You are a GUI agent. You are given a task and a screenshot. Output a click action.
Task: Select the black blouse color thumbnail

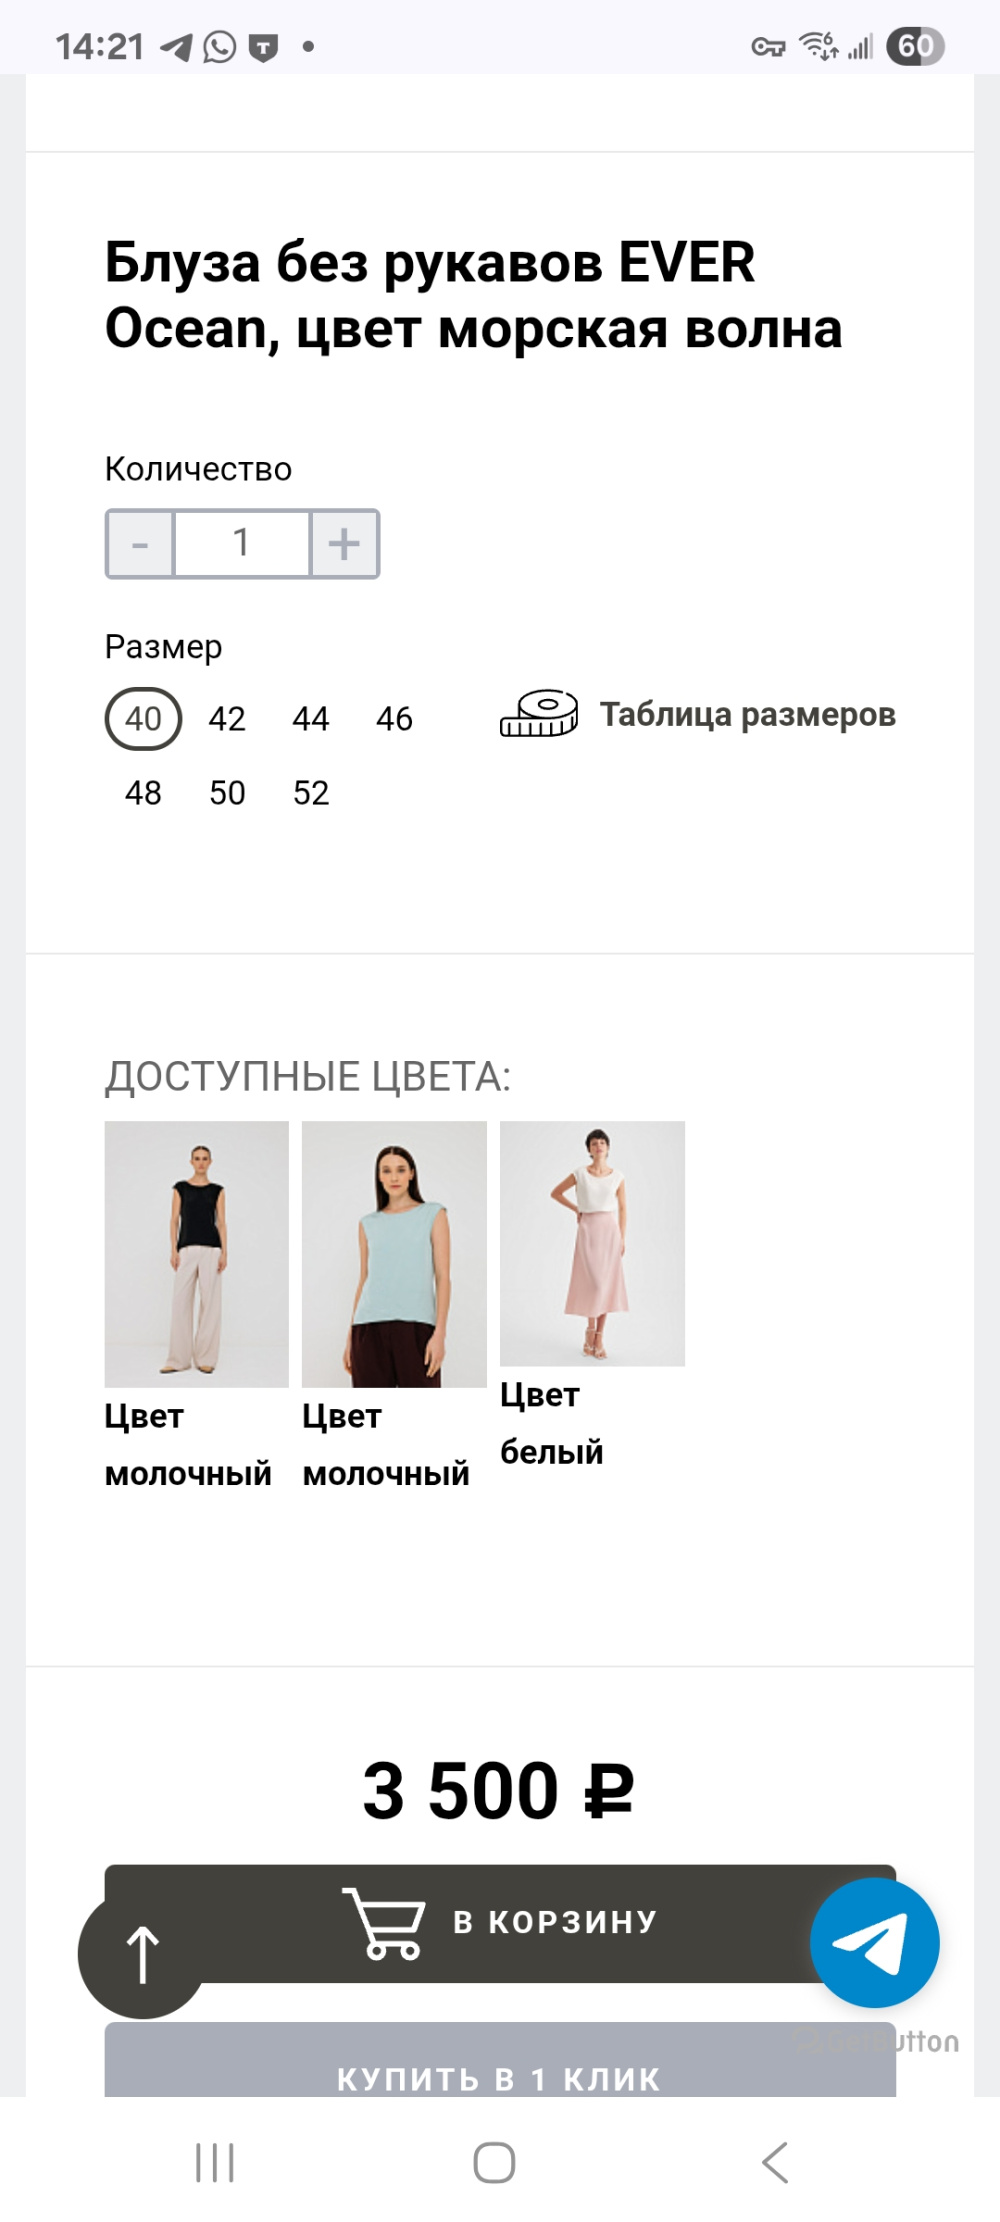pos(197,1253)
